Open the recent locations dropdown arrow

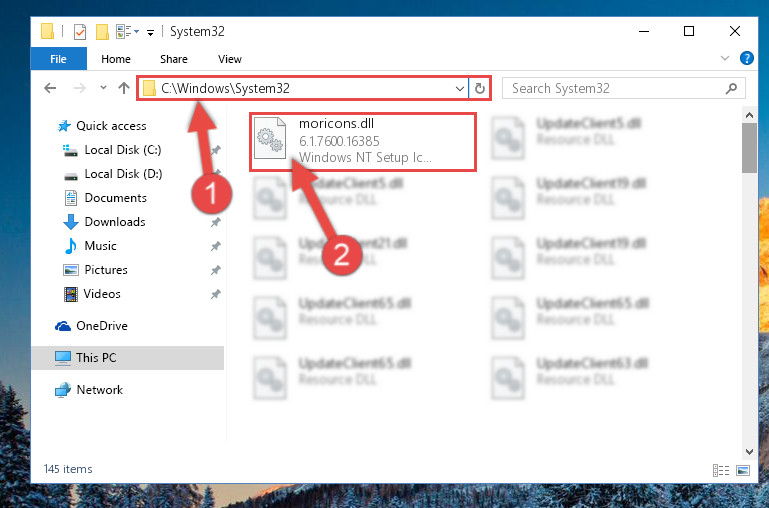click(103, 88)
